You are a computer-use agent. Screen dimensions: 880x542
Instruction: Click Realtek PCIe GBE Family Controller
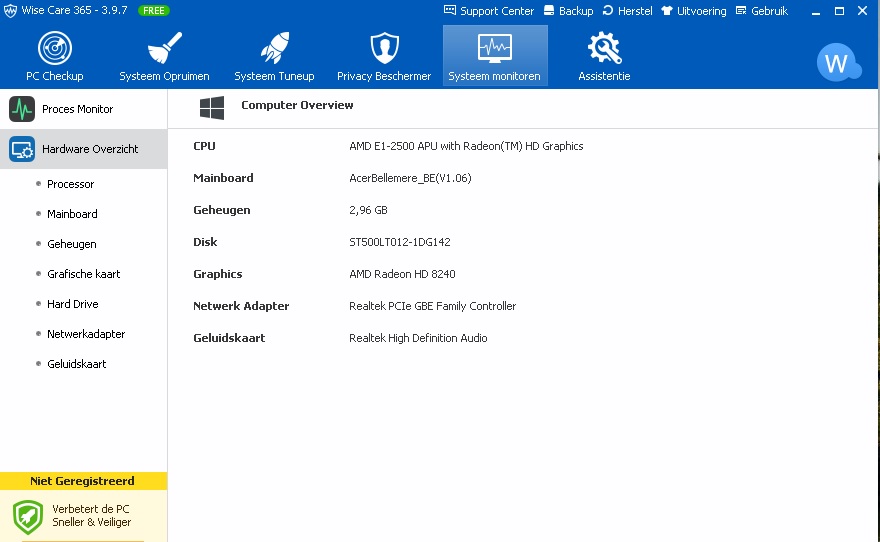[x=432, y=306]
